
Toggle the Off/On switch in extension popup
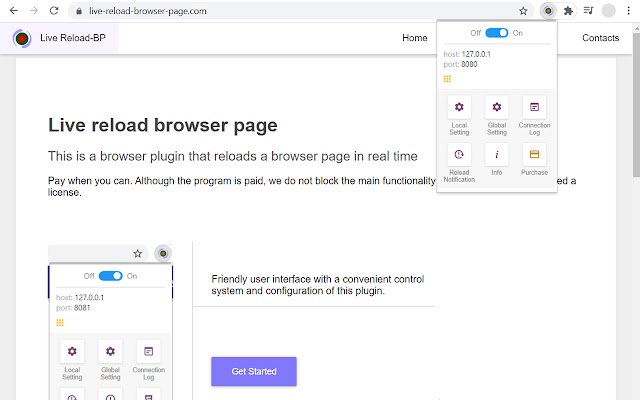click(x=497, y=33)
